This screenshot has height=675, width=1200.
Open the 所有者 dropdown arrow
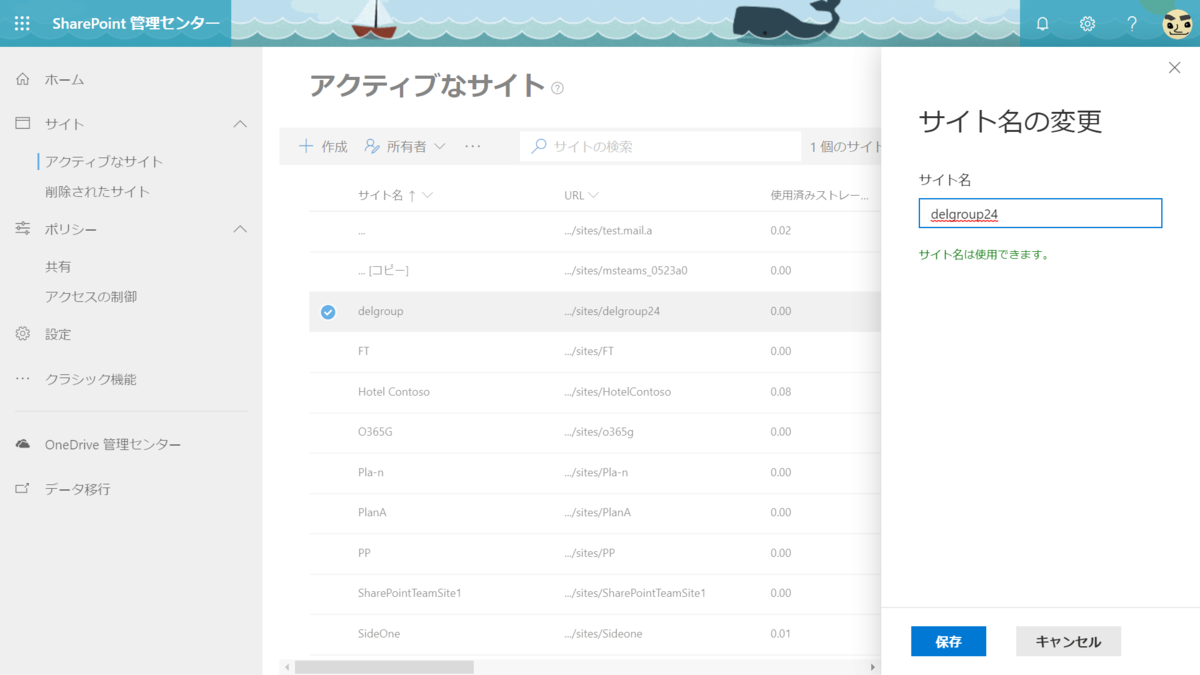[439, 147]
